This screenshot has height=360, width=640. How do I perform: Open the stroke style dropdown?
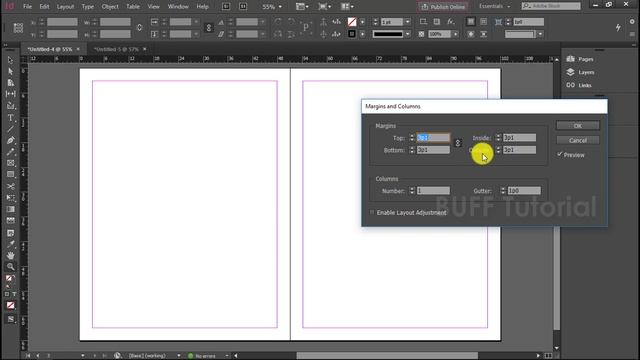coord(407,34)
